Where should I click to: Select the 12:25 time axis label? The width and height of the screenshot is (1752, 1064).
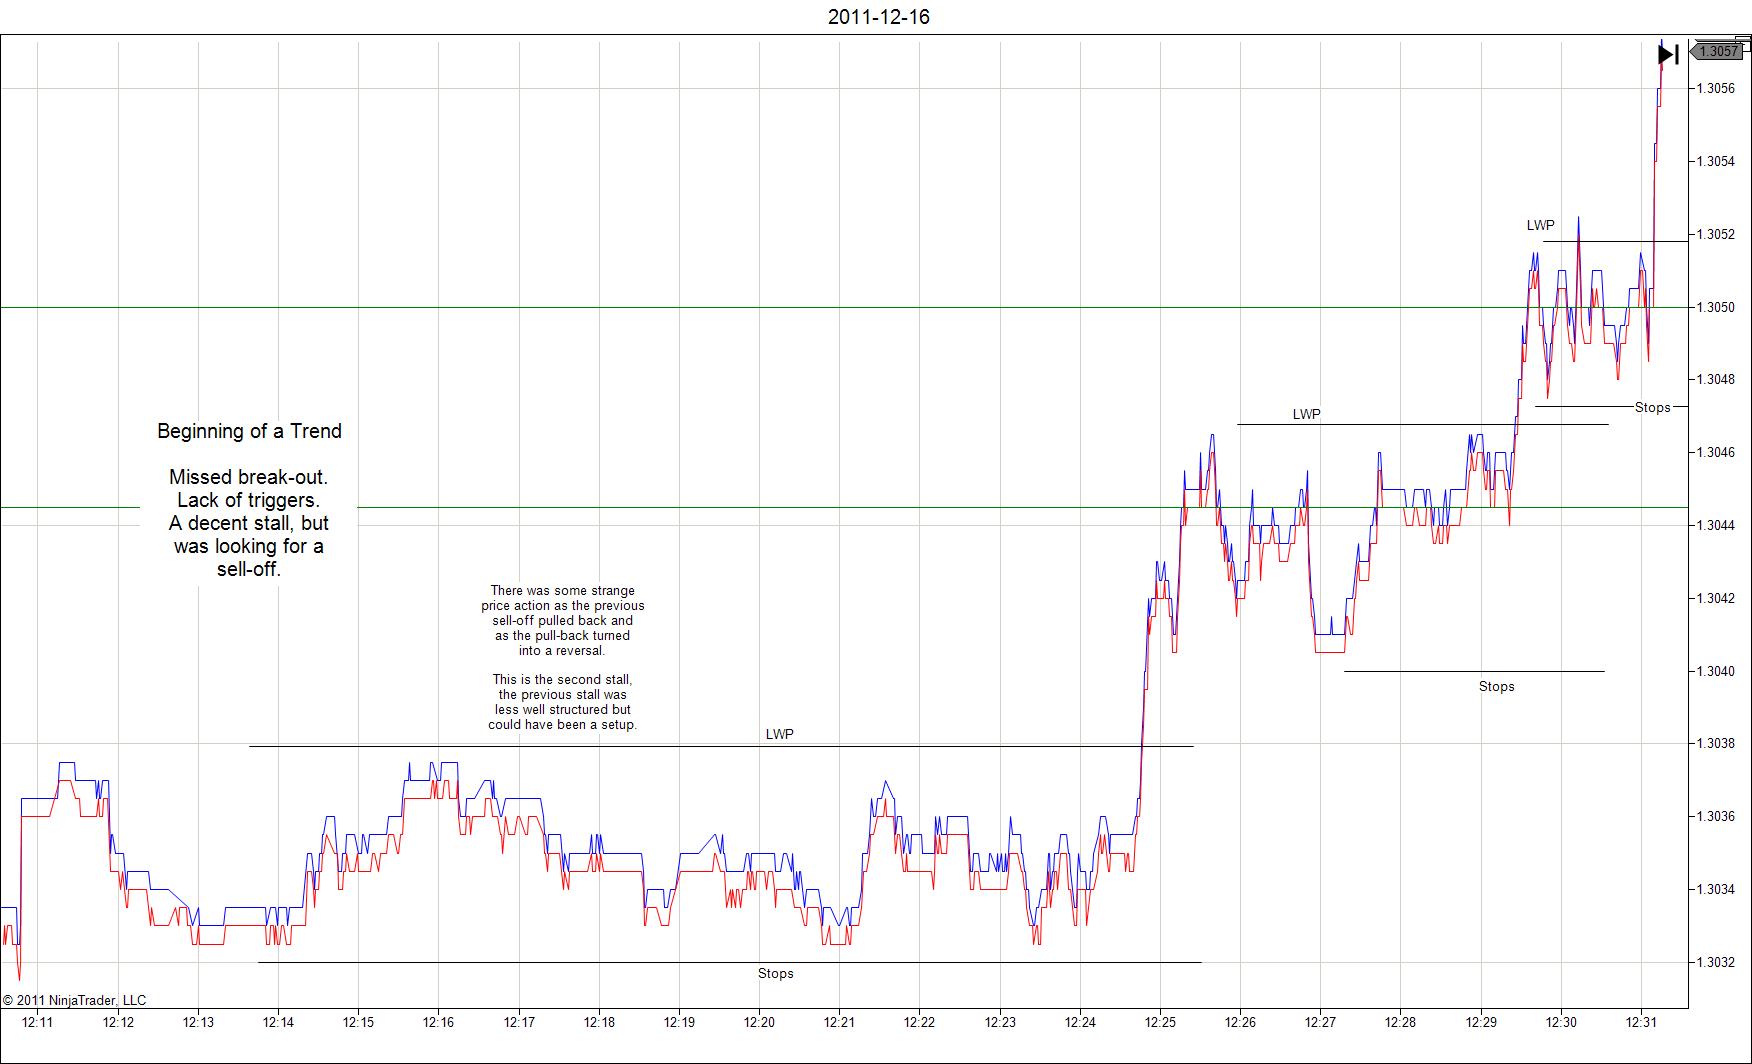click(x=1160, y=1022)
